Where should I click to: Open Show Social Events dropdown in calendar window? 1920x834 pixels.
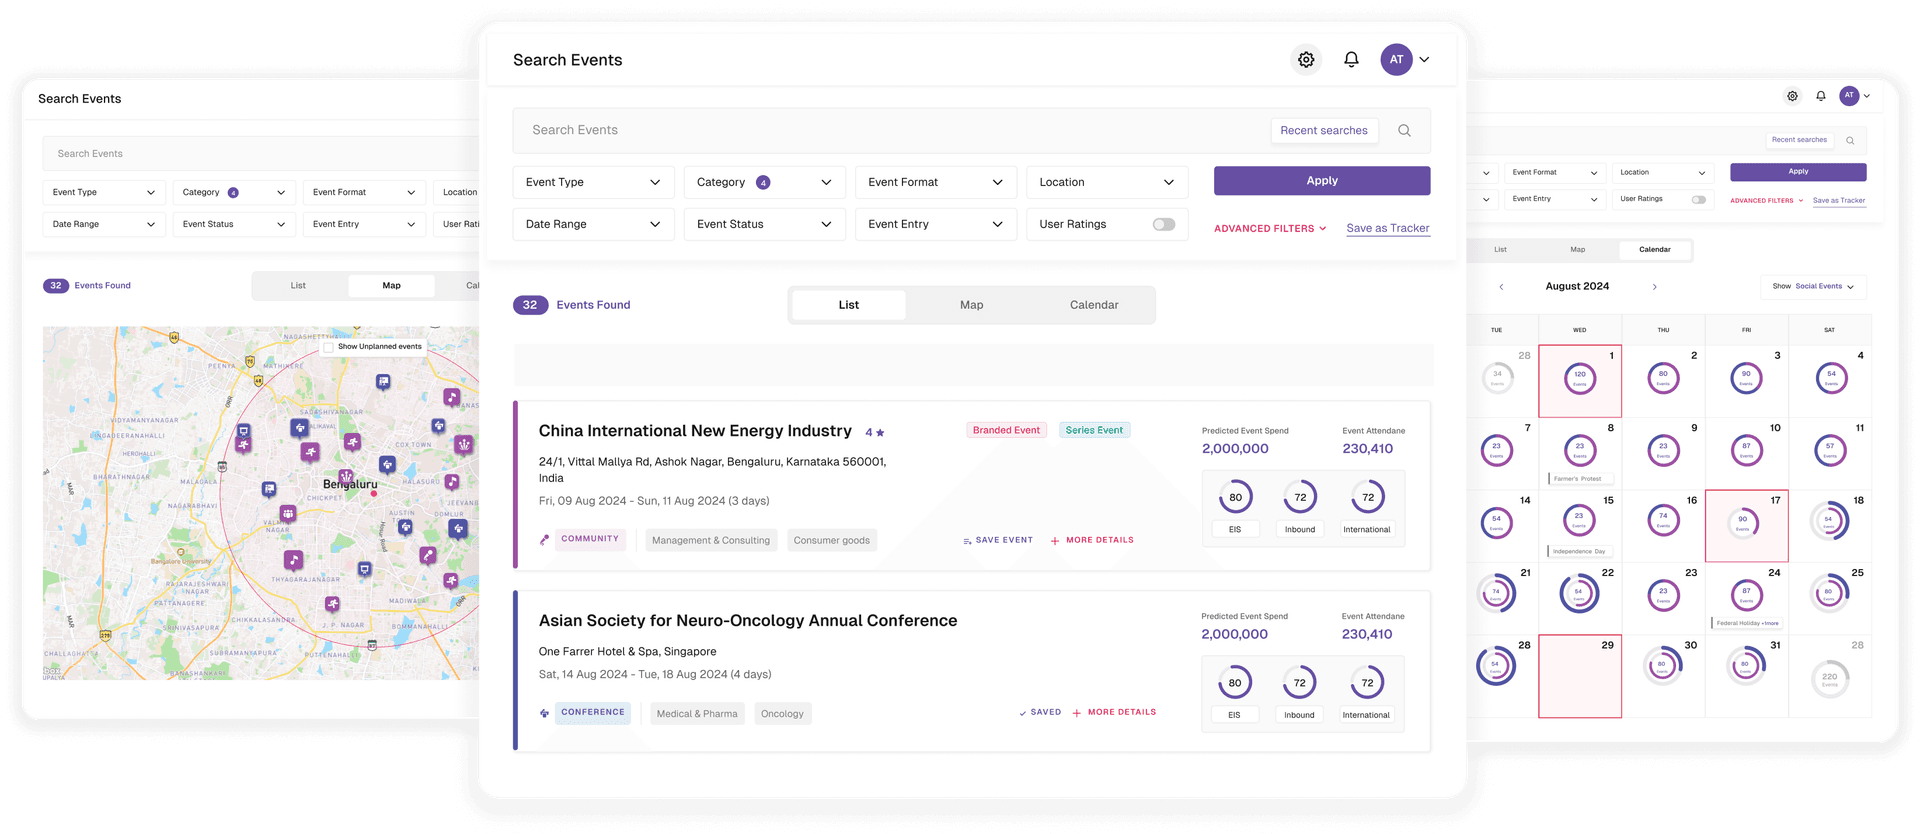click(x=1813, y=287)
